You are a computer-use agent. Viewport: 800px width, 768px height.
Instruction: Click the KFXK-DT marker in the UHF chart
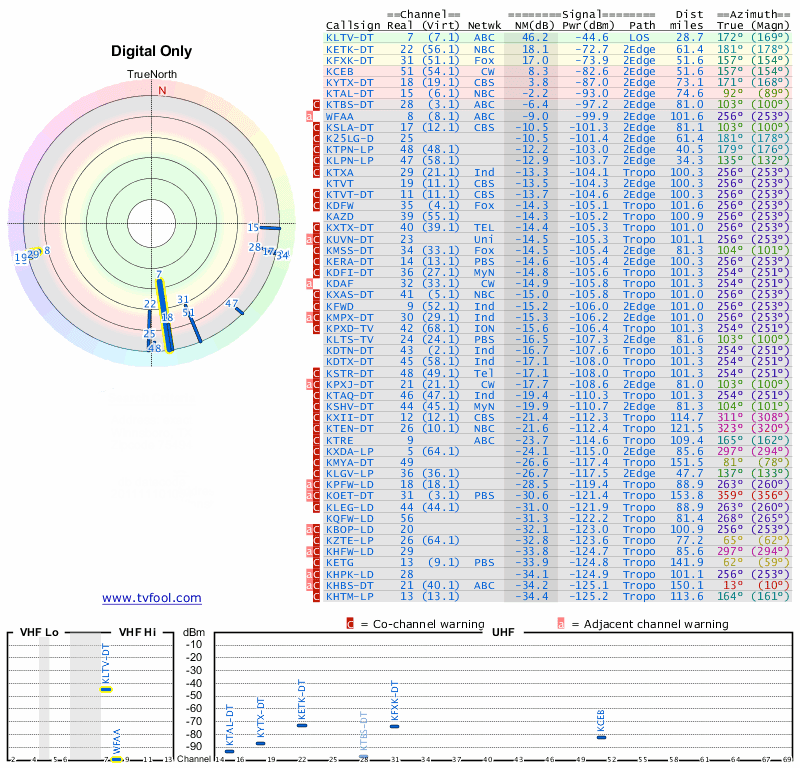point(394,727)
